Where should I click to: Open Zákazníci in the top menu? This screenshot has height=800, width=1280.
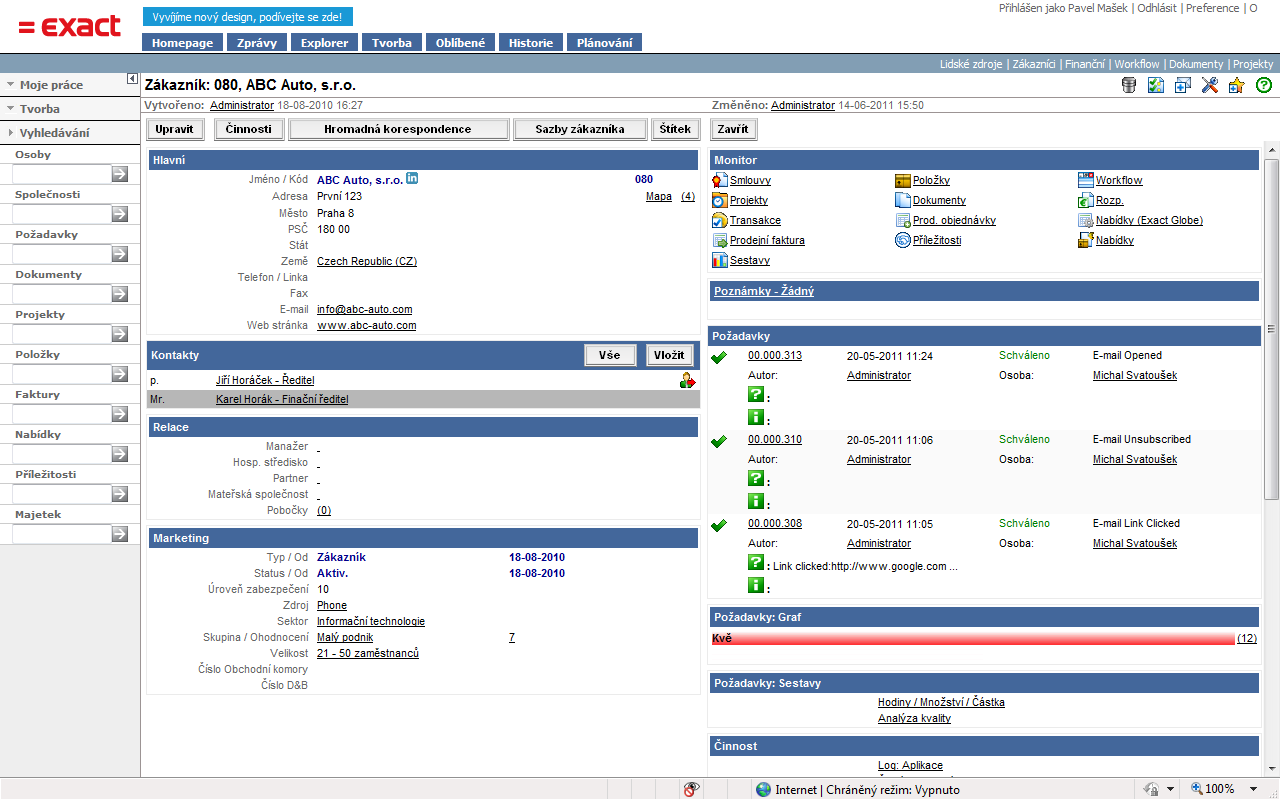click(1034, 64)
